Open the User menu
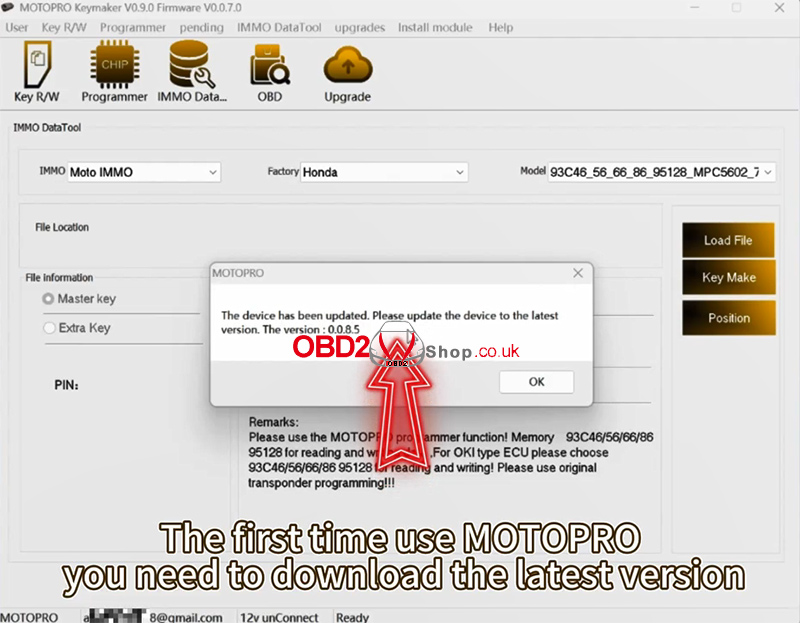This screenshot has height=623, width=800. click(17, 28)
